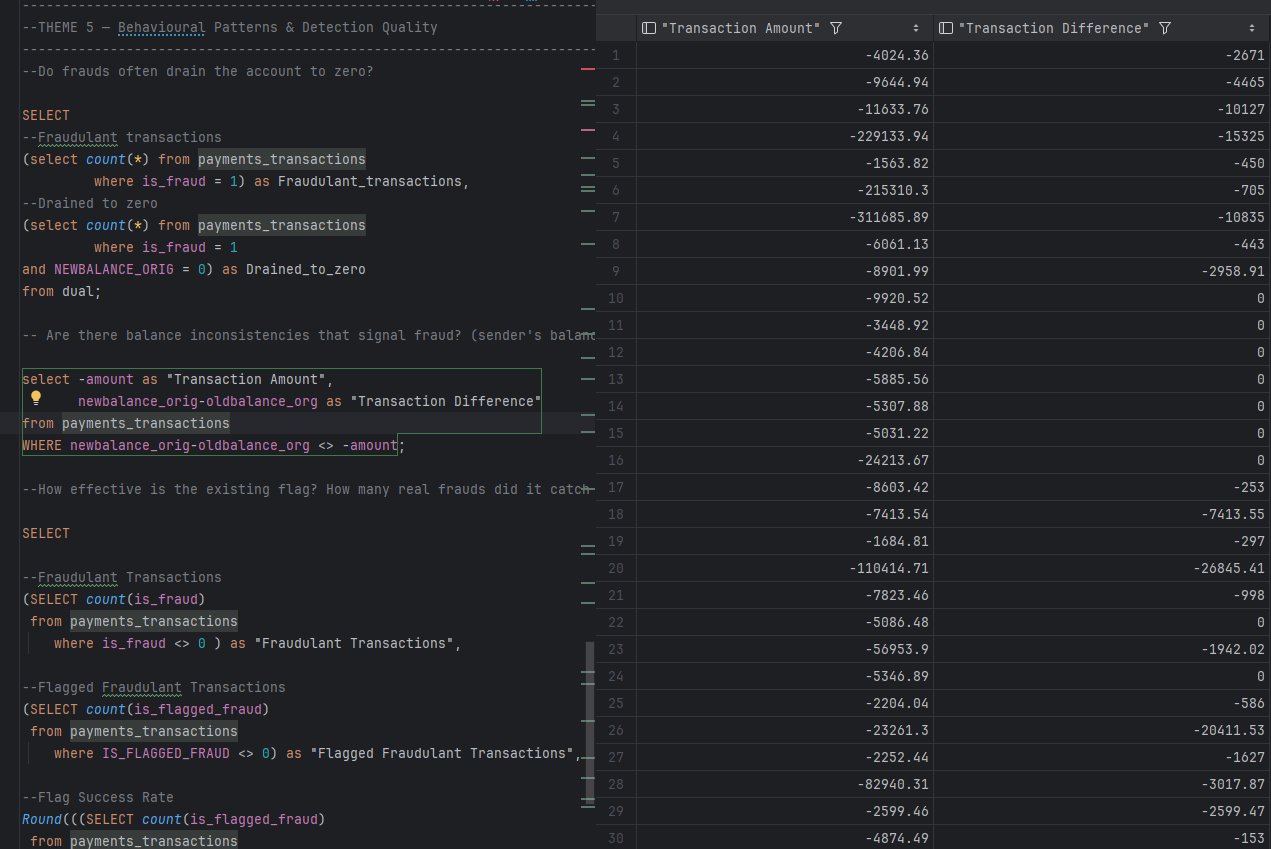Toggle sort arrows on "Transaction Difference" column
The image size is (1271, 849).
[x=1252, y=28]
